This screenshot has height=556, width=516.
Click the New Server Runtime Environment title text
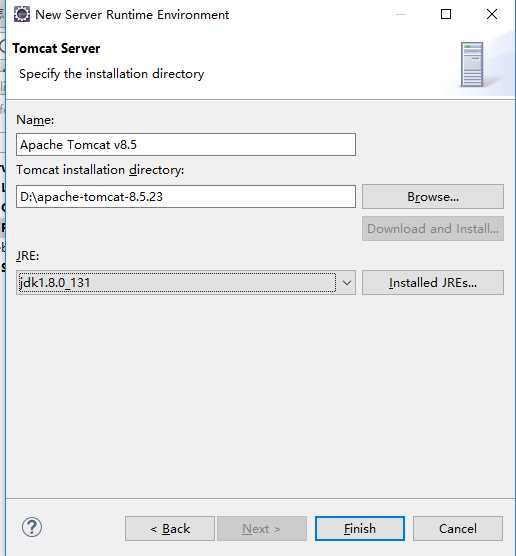[132, 15]
